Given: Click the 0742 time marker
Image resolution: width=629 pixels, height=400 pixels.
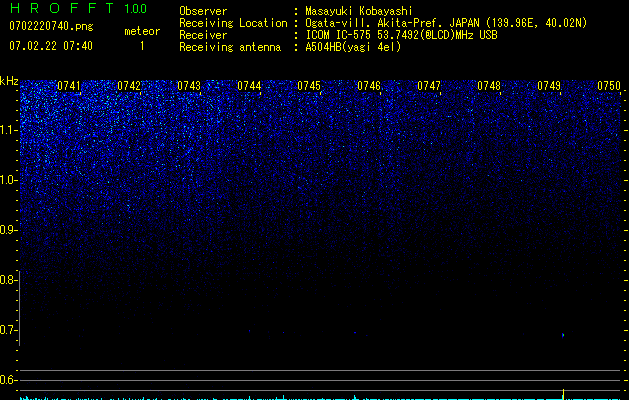Looking at the screenshot, I should 129,86.
